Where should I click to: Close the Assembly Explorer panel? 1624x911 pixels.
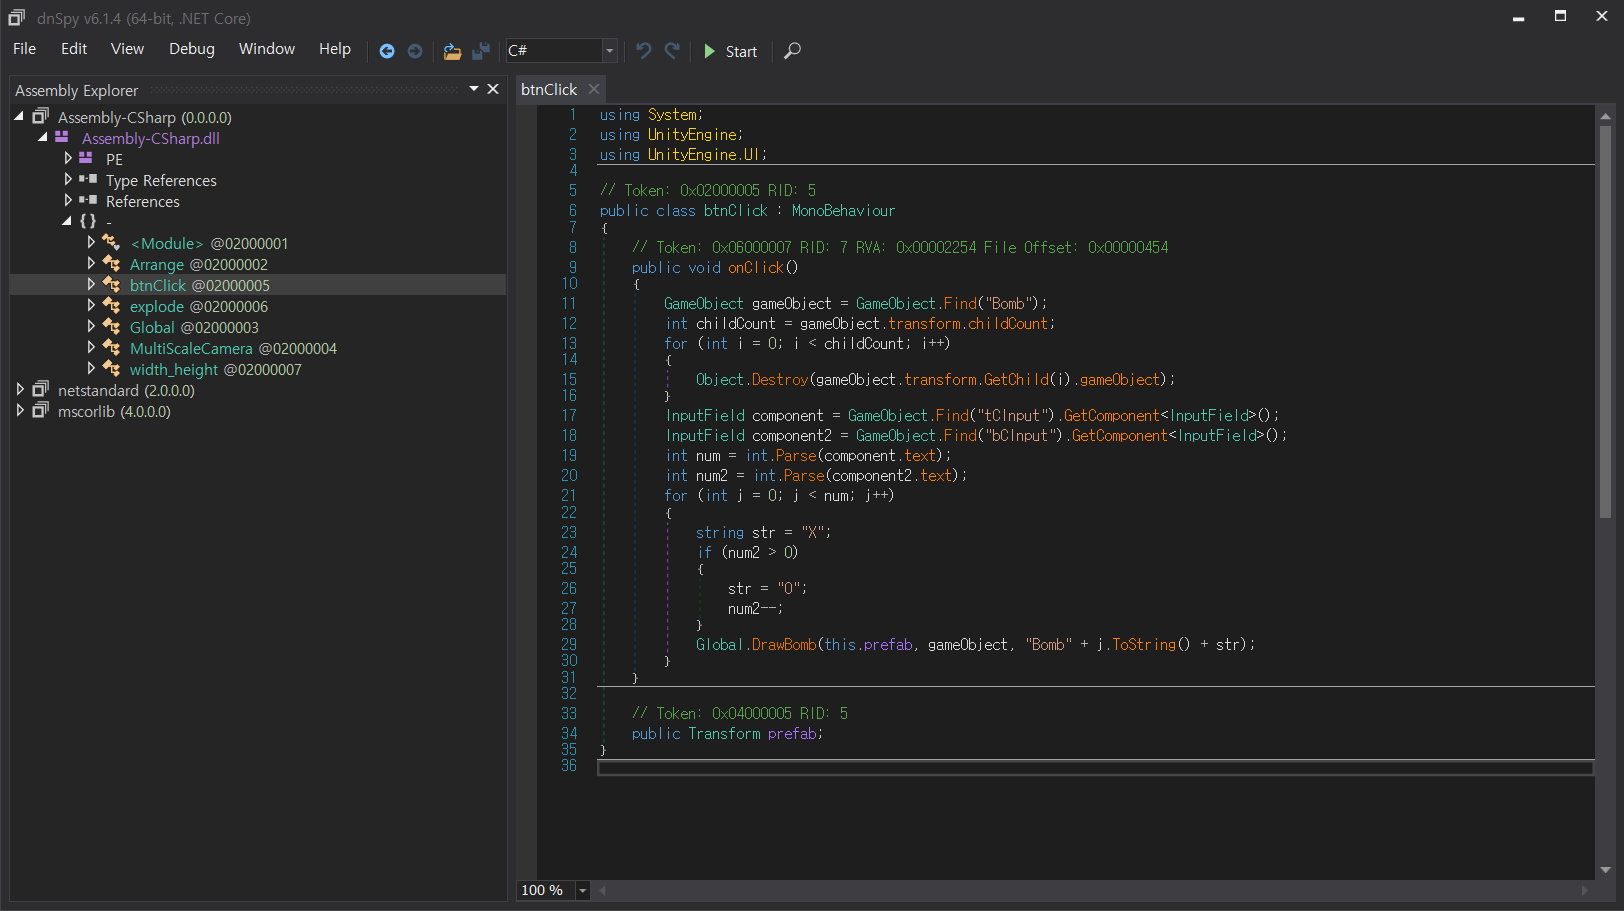[493, 89]
